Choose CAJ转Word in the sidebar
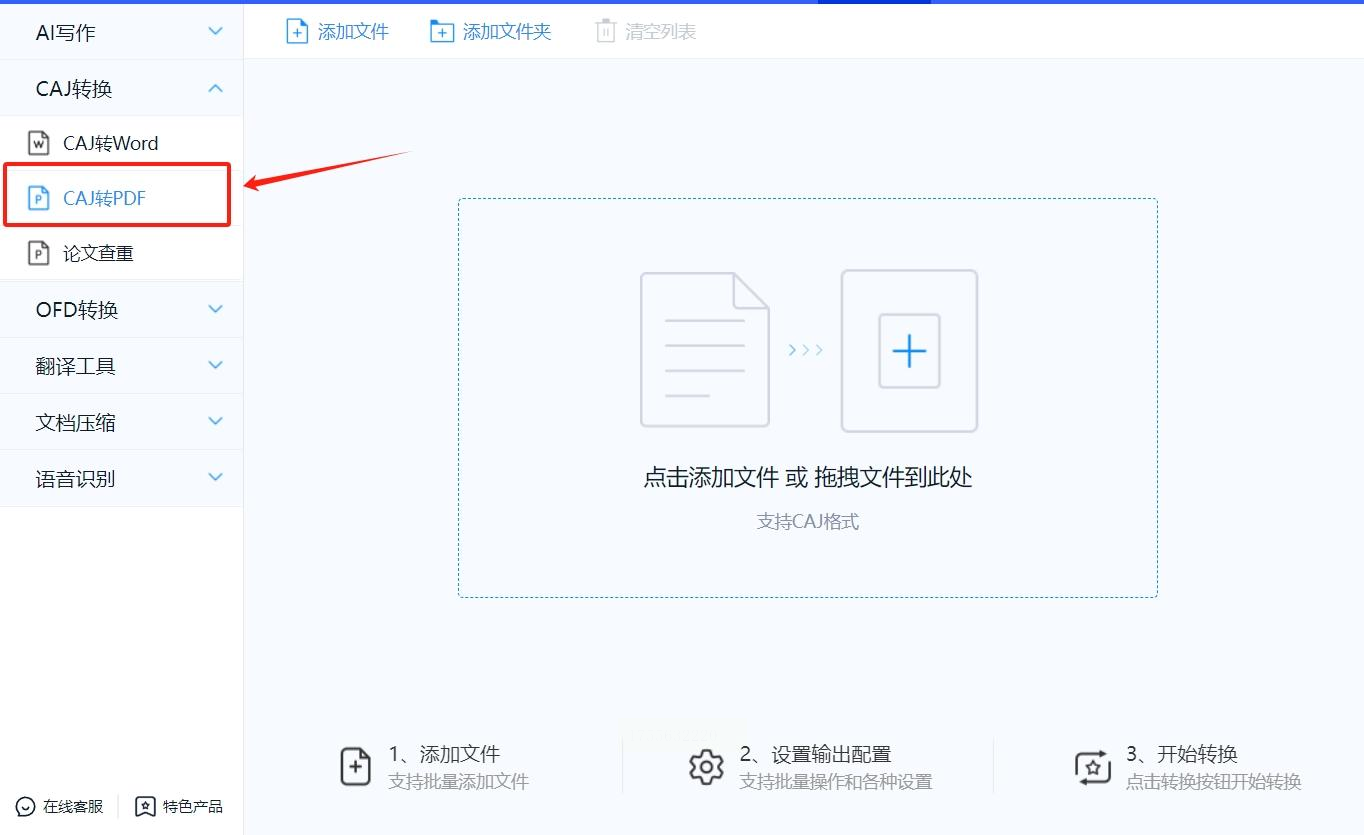 click(121, 143)
